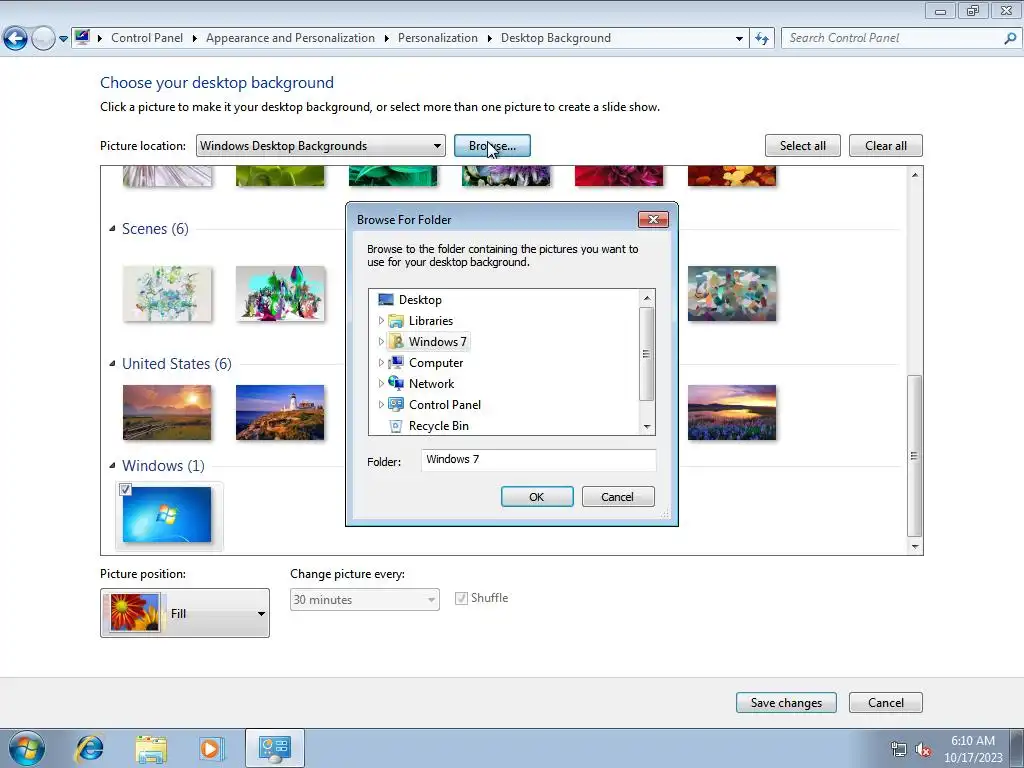Collapse the Scenes (6) group
This screenshot has width=1024, height=768.
tap(112, 229)
